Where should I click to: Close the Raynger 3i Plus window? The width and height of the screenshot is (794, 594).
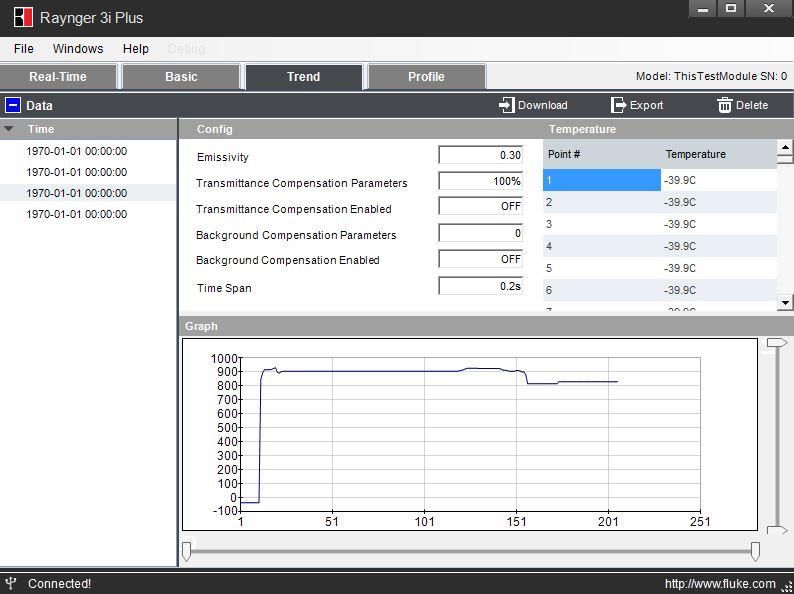click(769, 9)
